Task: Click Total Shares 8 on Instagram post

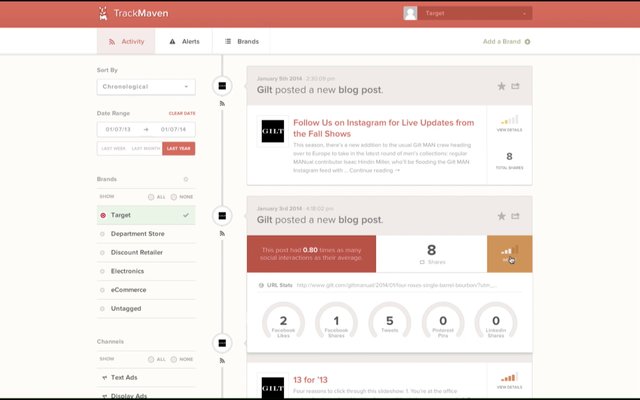Action: point(509,160)
